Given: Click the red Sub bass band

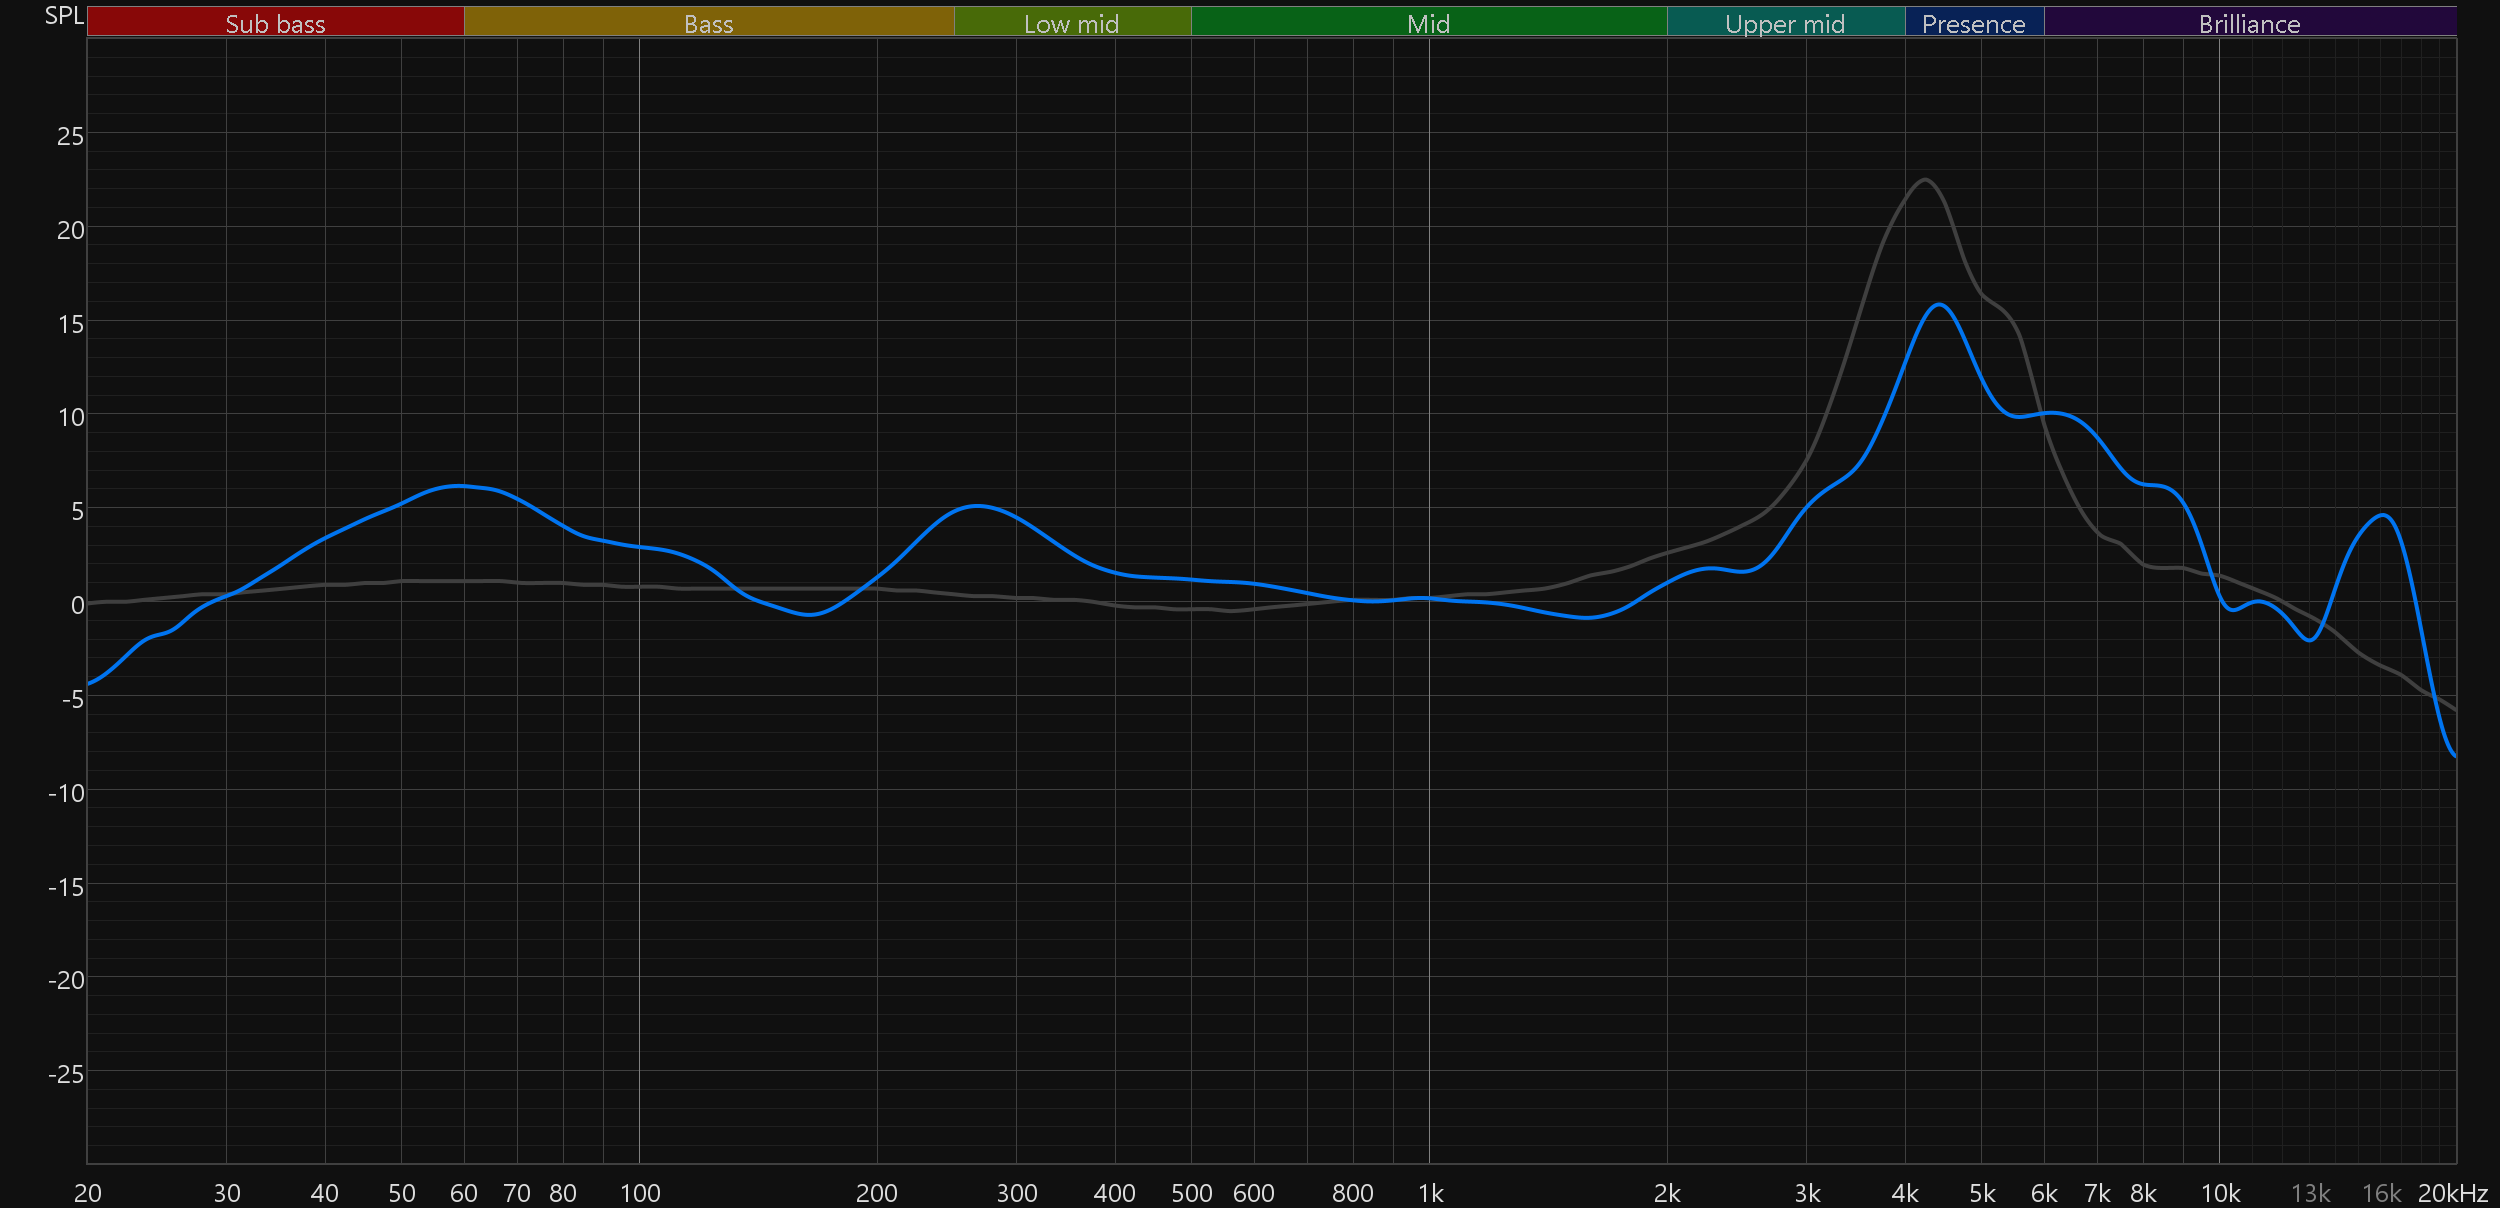Looking at the screenshot, I should tap(275, 23).
